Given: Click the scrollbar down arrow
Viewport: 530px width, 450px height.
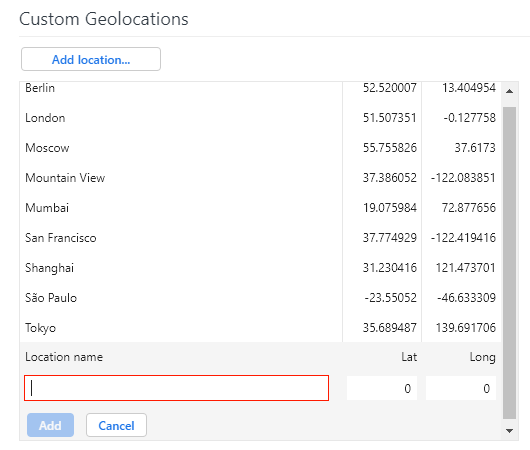Looking at the screenshot, I should point(510,431).
